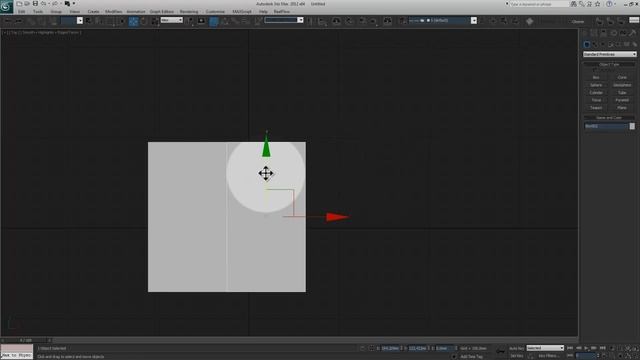
Task: Open the Graph Editors menu
Action: pyautogui.click(x=162, y=12)
